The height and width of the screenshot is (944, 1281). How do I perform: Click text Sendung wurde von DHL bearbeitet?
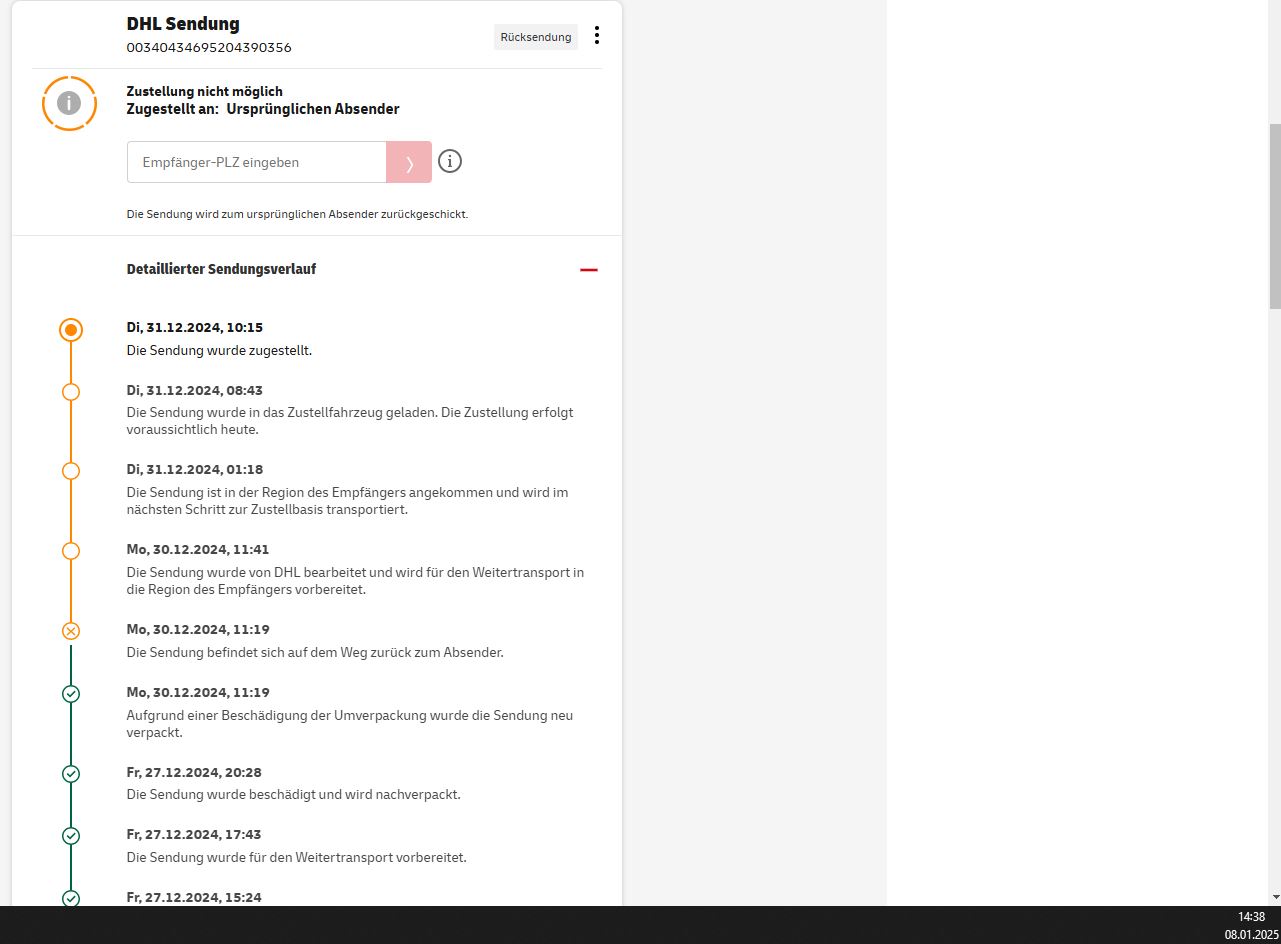point(355,581)
